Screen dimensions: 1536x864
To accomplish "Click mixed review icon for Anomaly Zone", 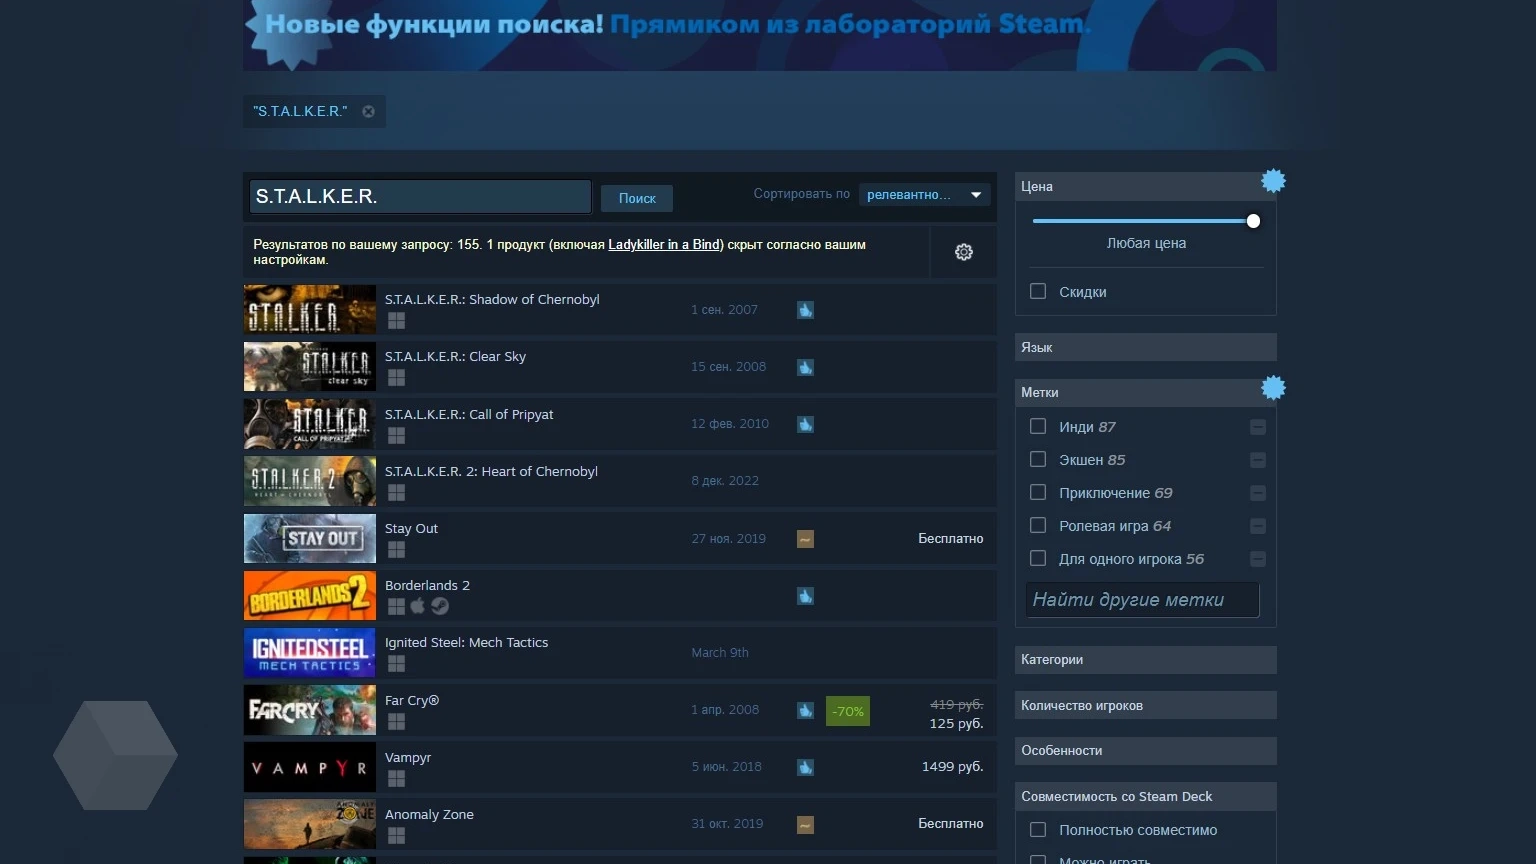I will click(805, 824).
